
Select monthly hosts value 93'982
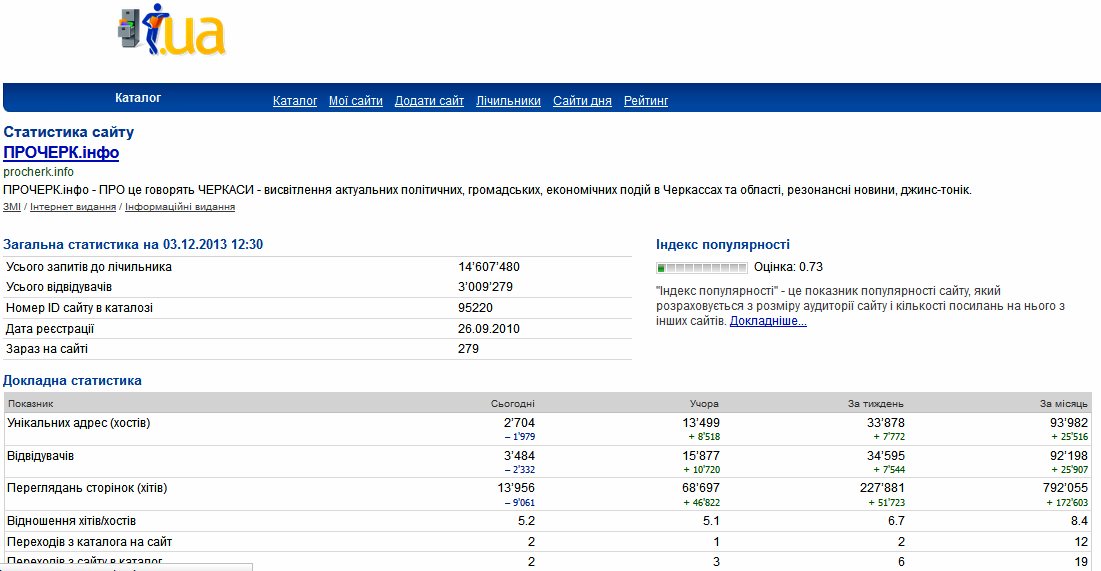(x=1069, y=423)
